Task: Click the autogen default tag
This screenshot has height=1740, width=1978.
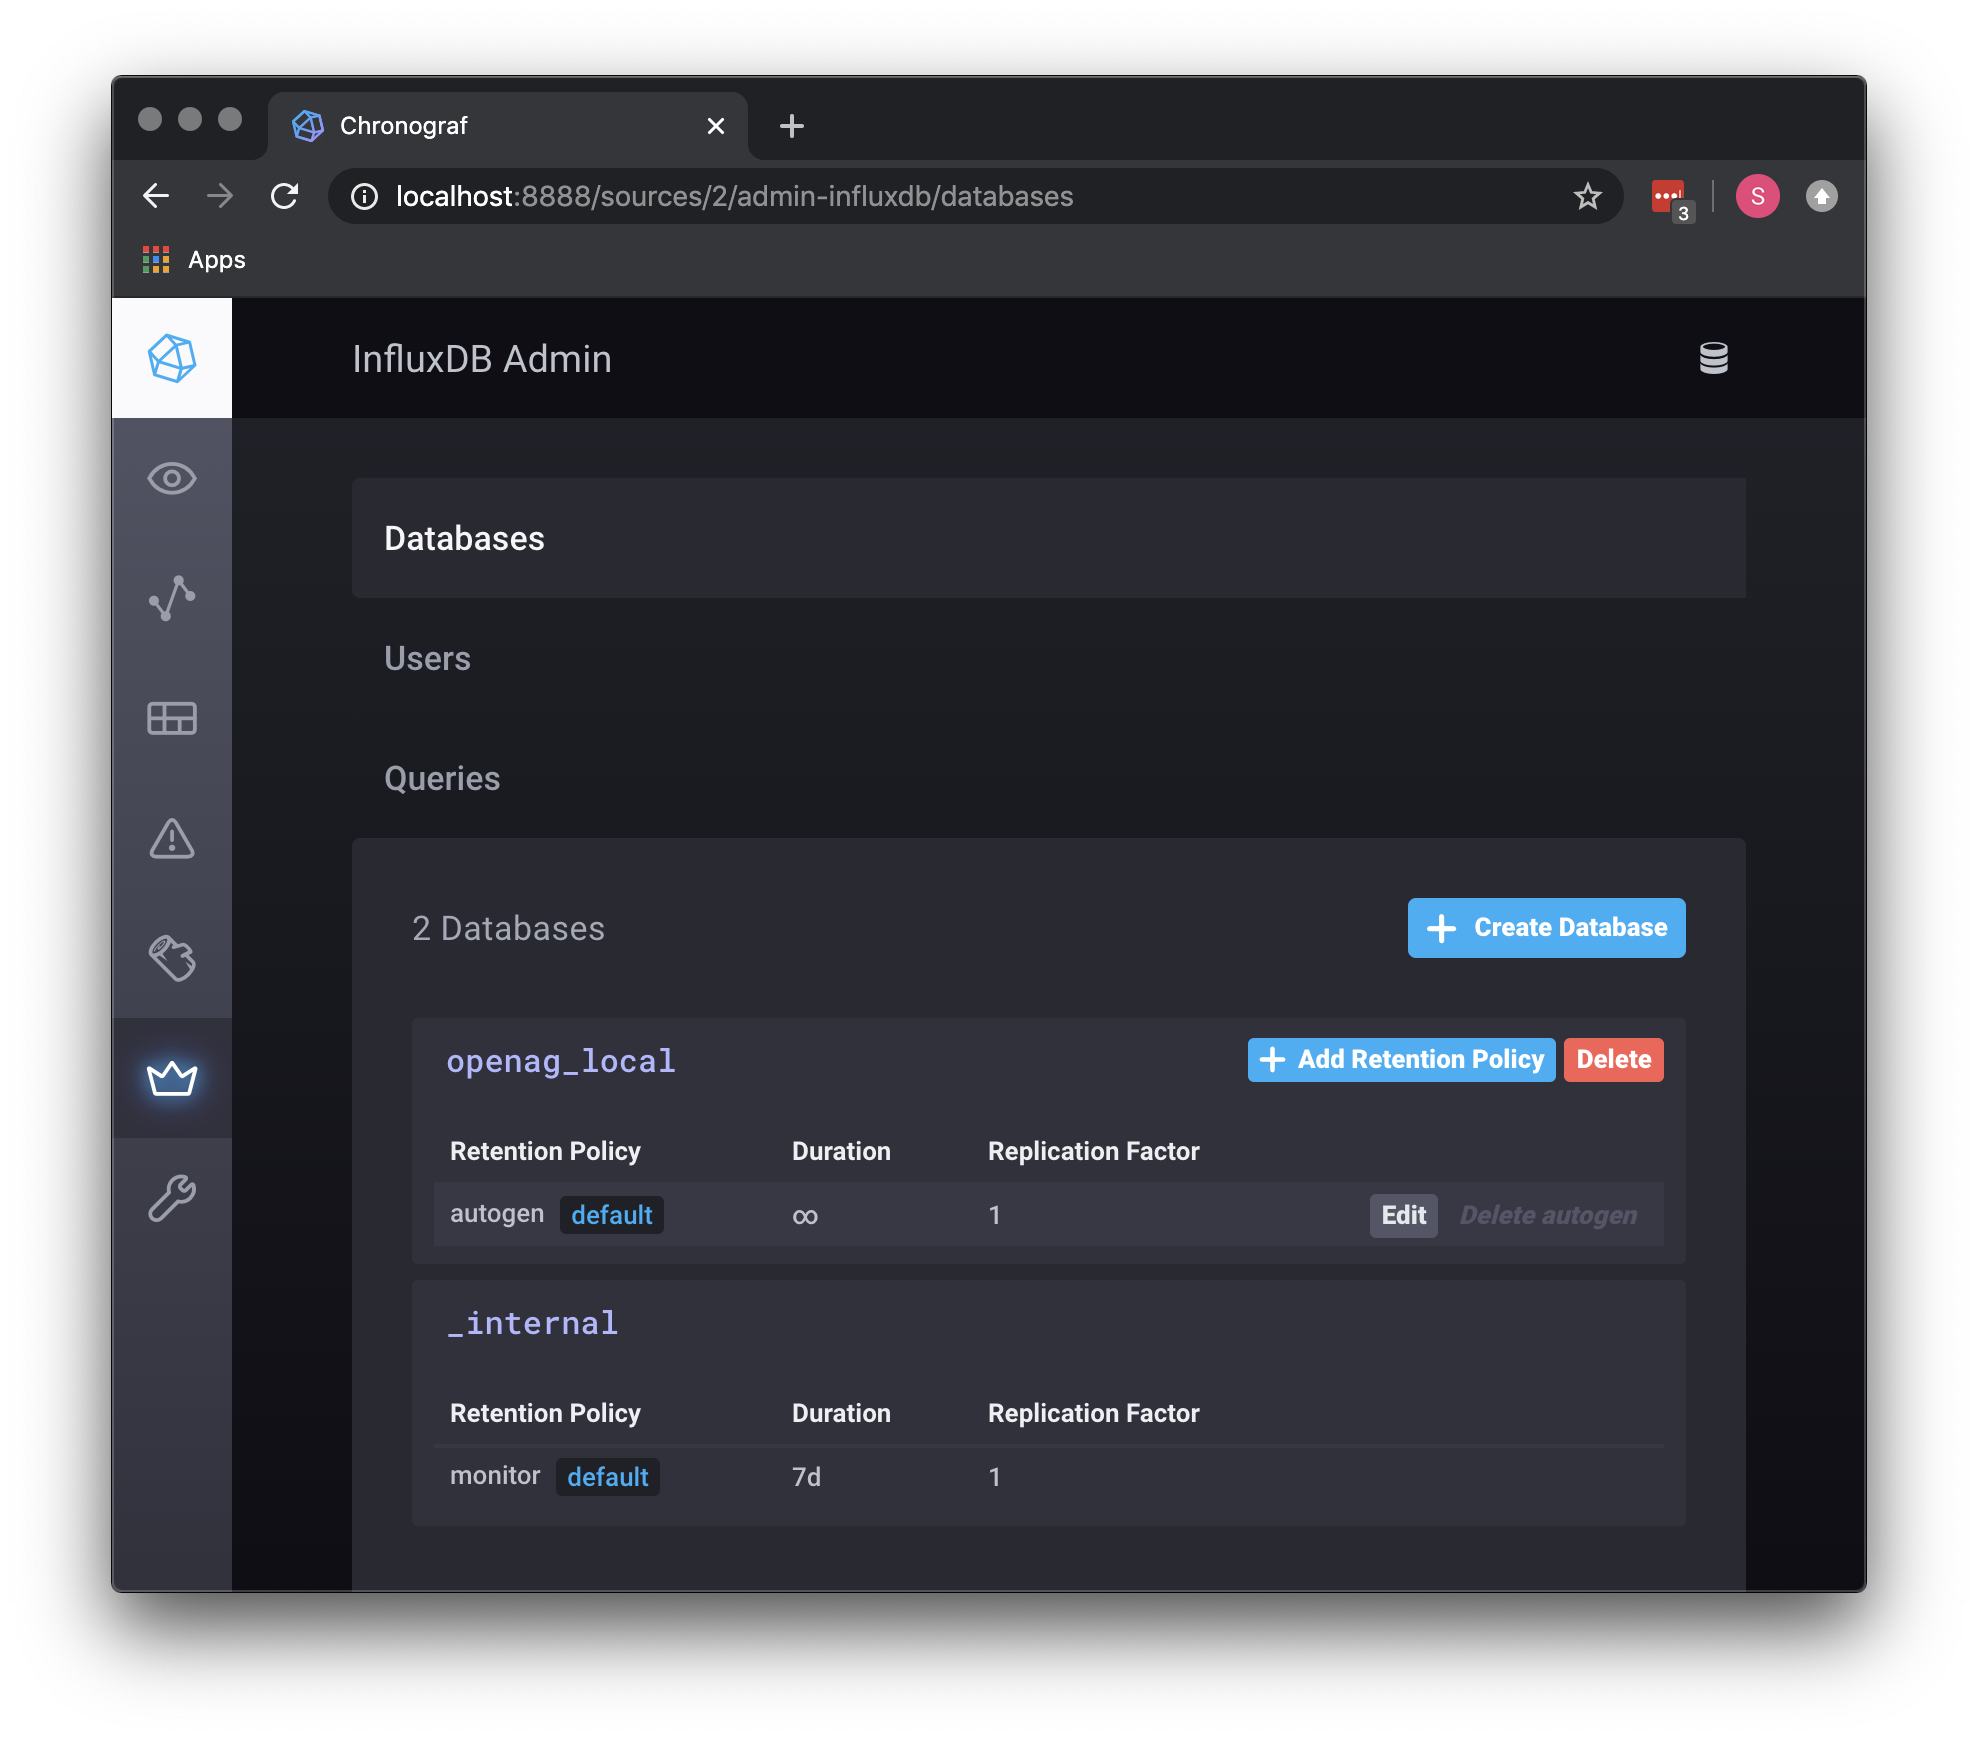Action: 612,1215
